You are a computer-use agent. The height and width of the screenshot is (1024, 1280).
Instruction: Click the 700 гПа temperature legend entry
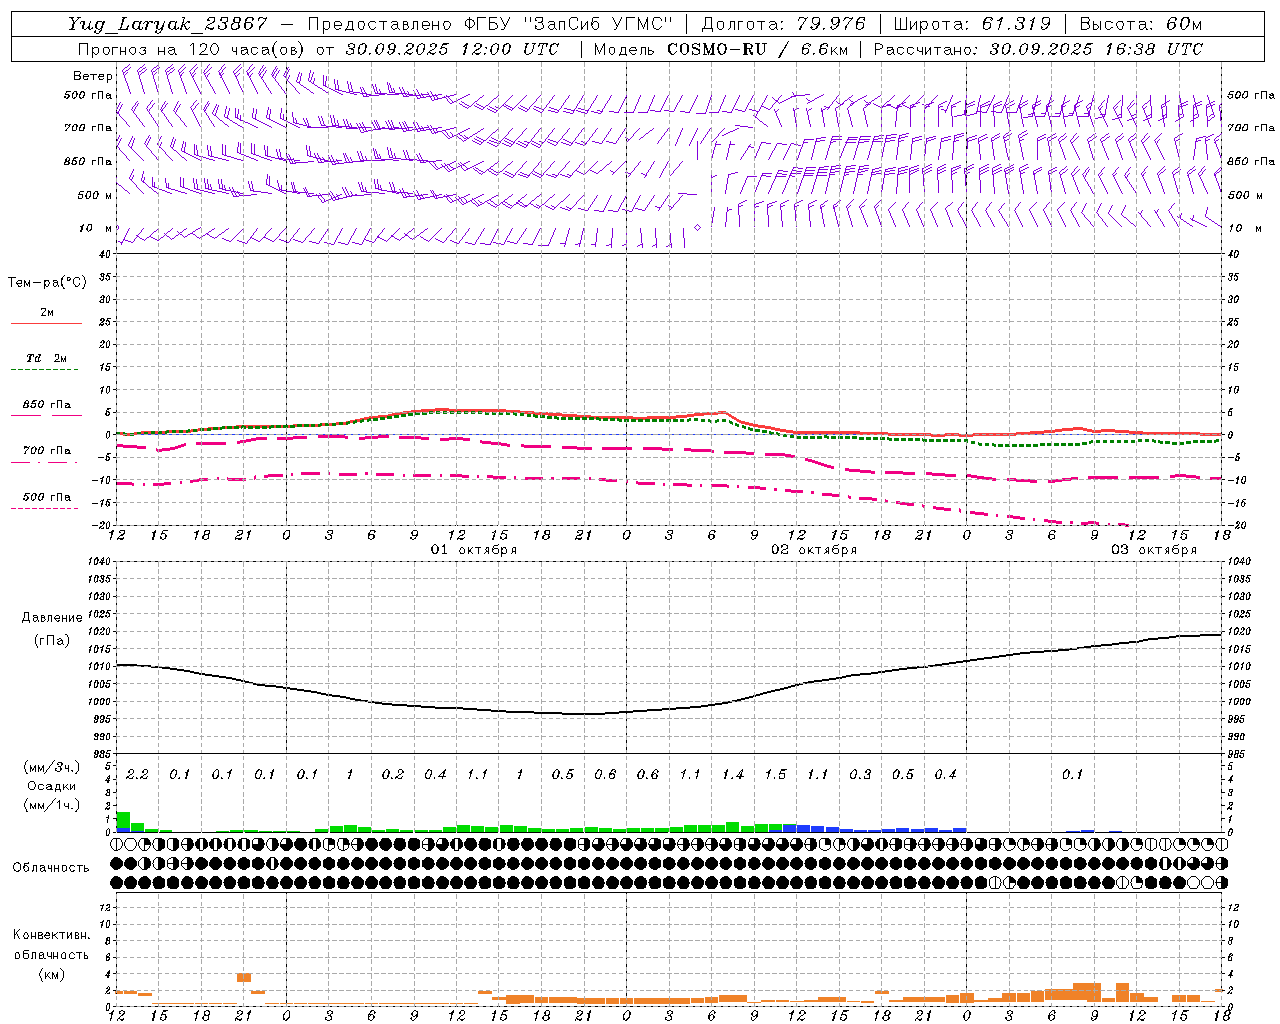(46, 451)
